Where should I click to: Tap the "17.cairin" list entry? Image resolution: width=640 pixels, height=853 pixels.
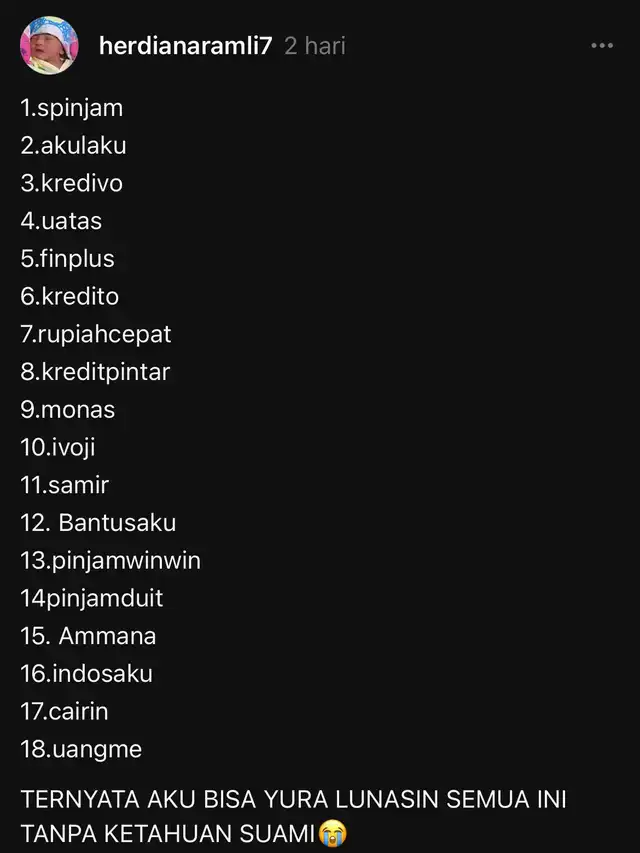[64, 712]
